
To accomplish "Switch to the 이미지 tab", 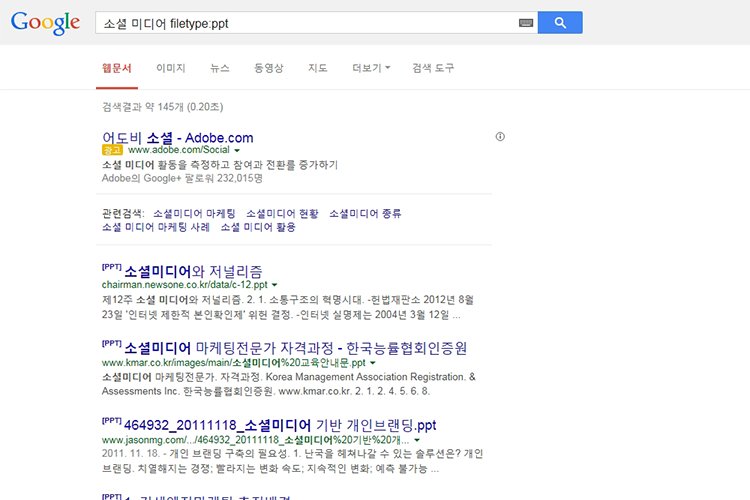I will tap(171, 68).
